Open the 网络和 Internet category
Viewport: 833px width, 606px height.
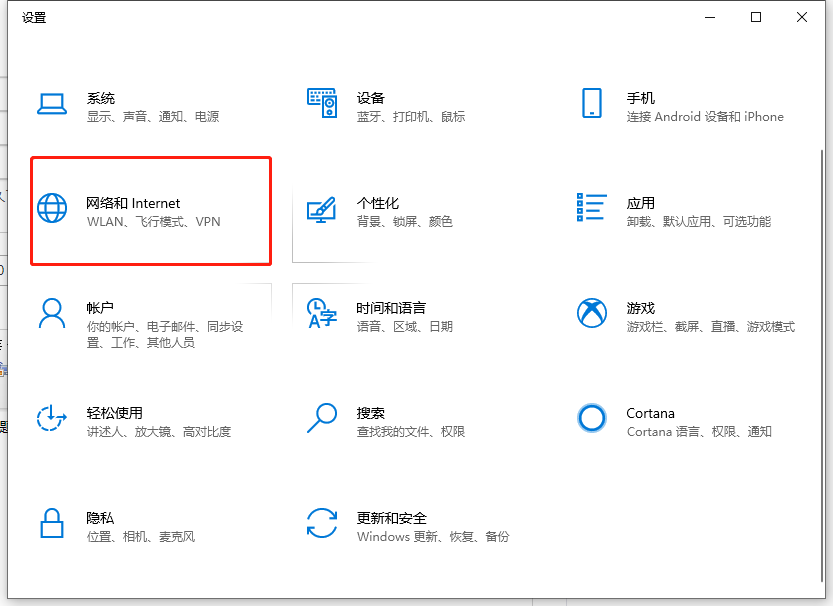tap(150, 211)
